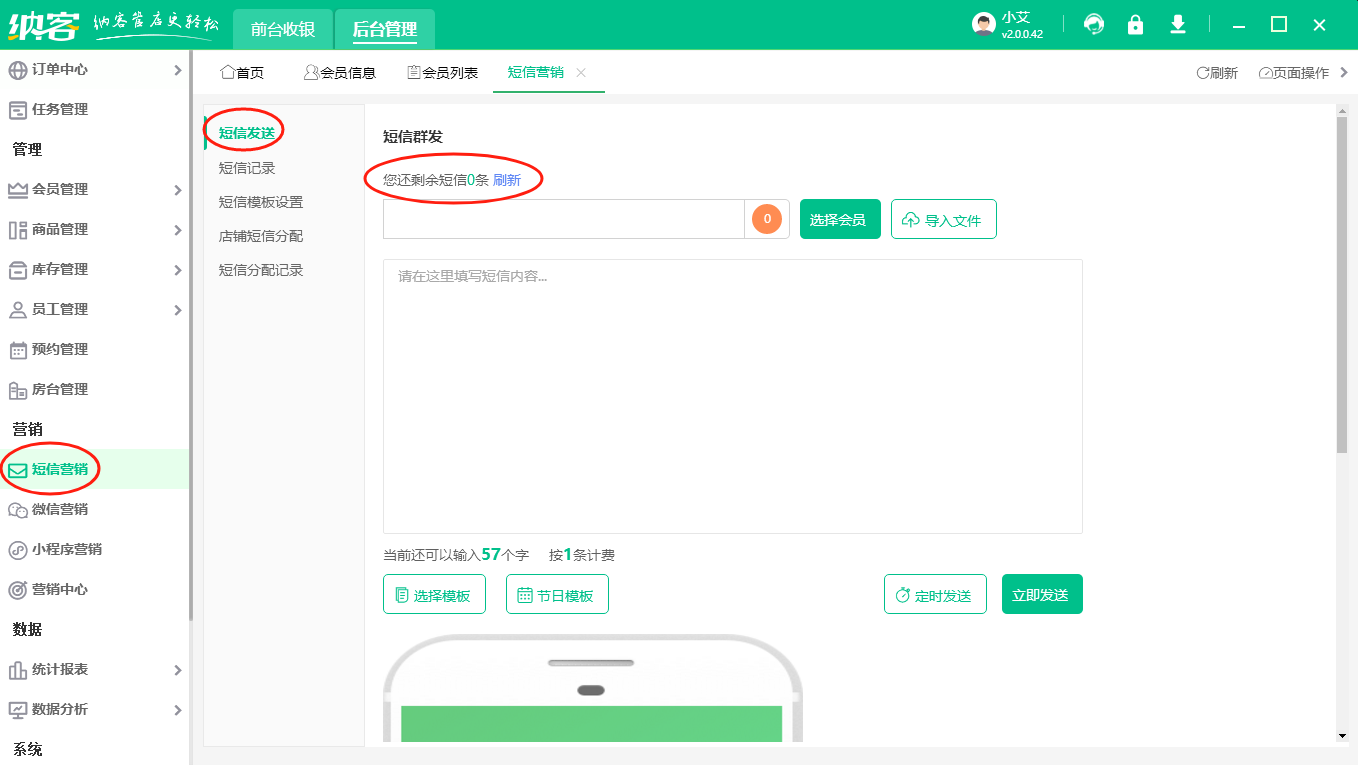Viewport: 1358px width, 765px height.
Task: Click the download icon near the user avatar
Action: (x=1177, y=24)
